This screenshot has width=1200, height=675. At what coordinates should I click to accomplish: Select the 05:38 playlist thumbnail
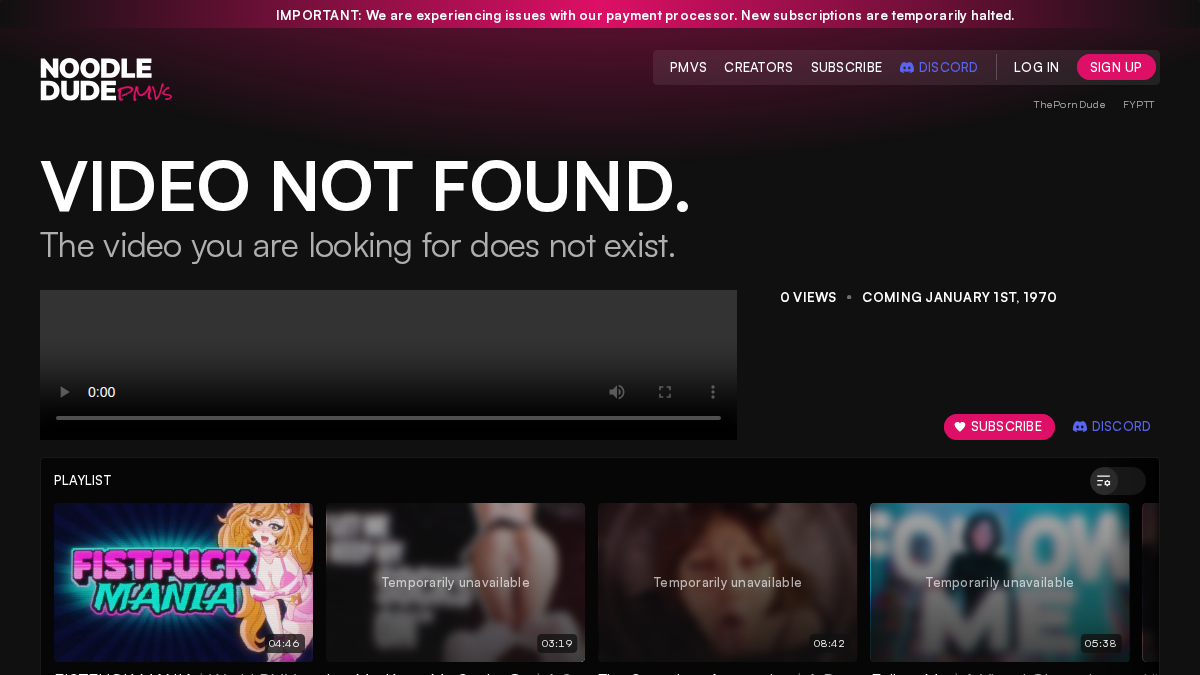tap(999, 582)
